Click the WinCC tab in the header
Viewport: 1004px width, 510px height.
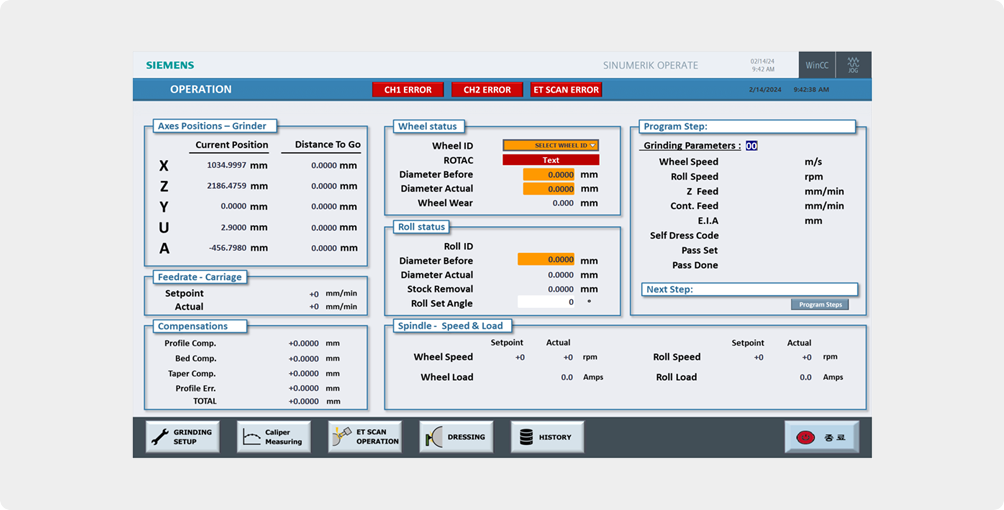[x=817, y=66]
